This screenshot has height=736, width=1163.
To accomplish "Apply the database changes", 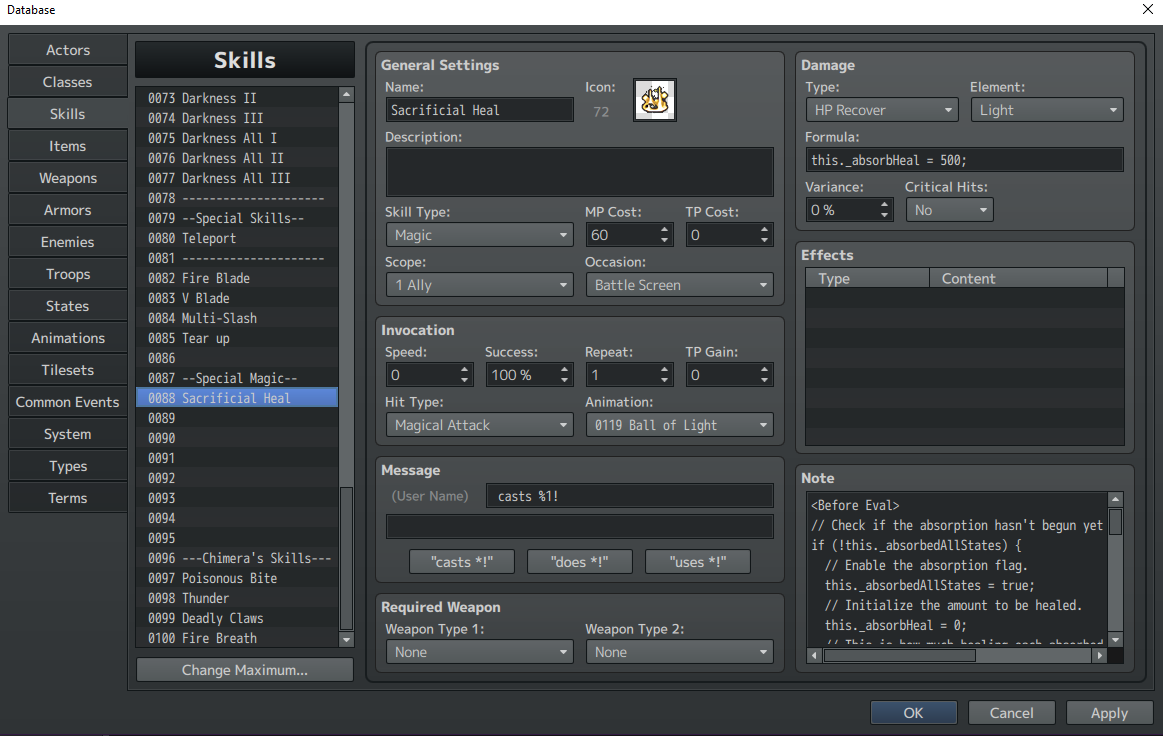I will [1109, 713].
